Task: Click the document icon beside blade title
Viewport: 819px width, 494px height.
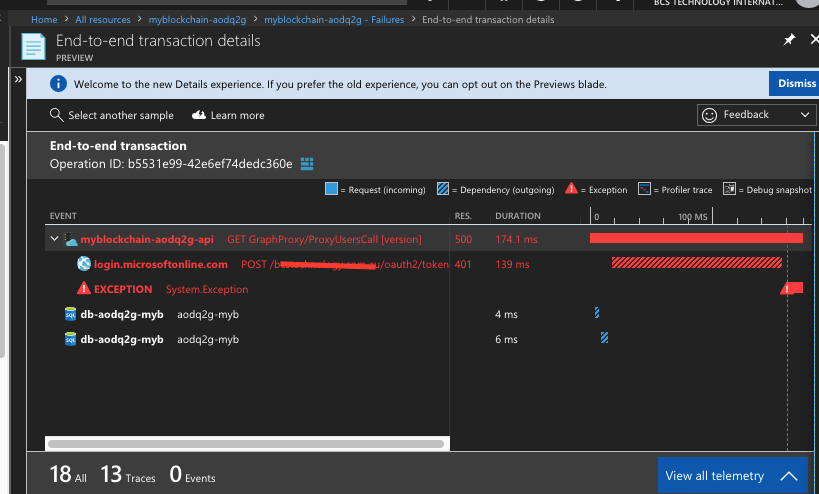Action: tap(33, 46)
